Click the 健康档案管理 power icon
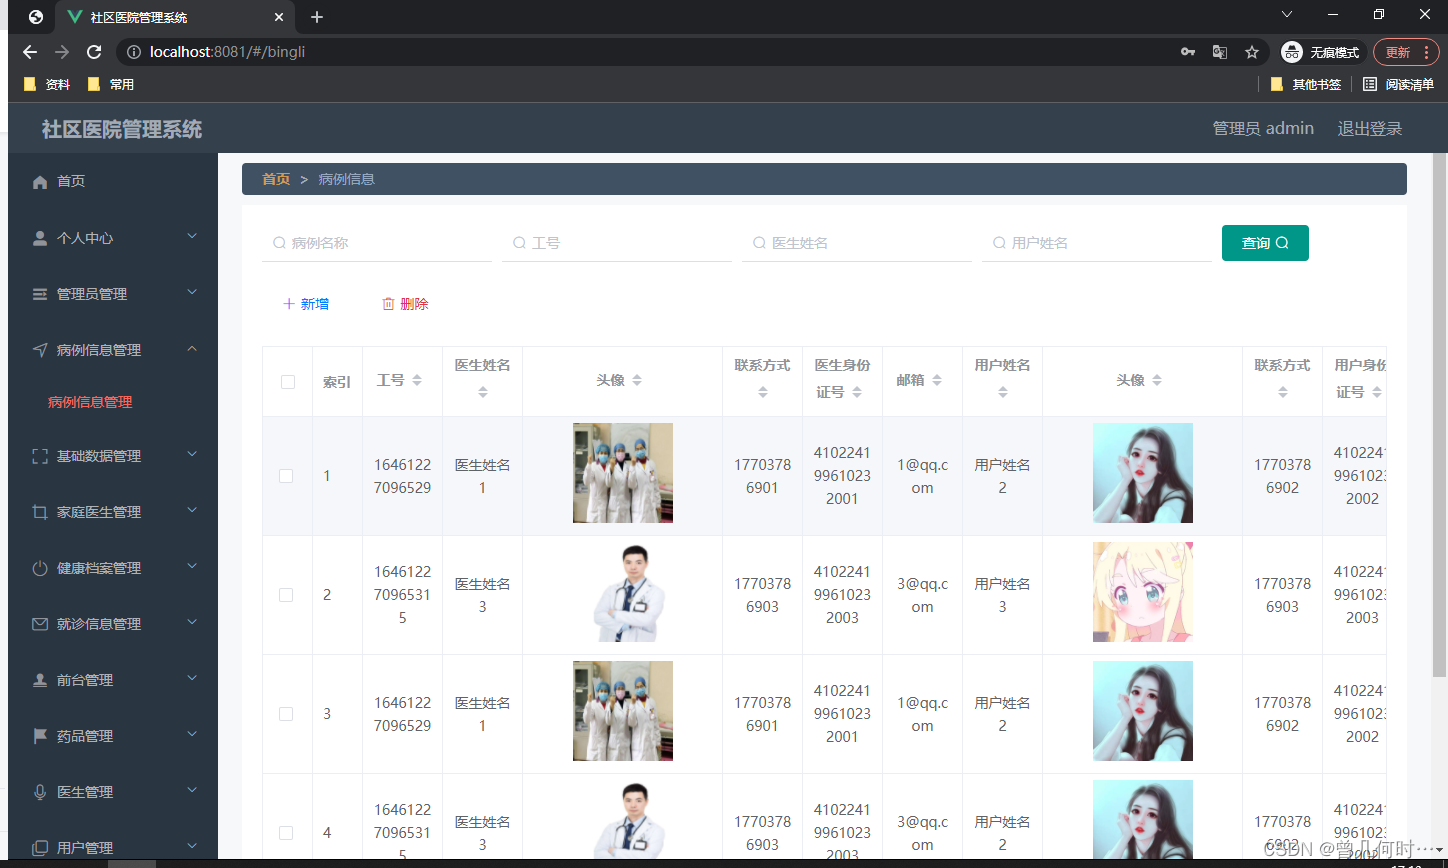Viewport: 1448px width, 868px height. click(38, 567)
